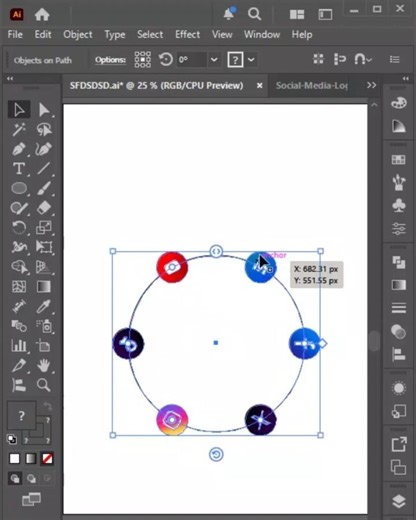Switch to Social-Media-Logo document tab

[x=311, y=86]
